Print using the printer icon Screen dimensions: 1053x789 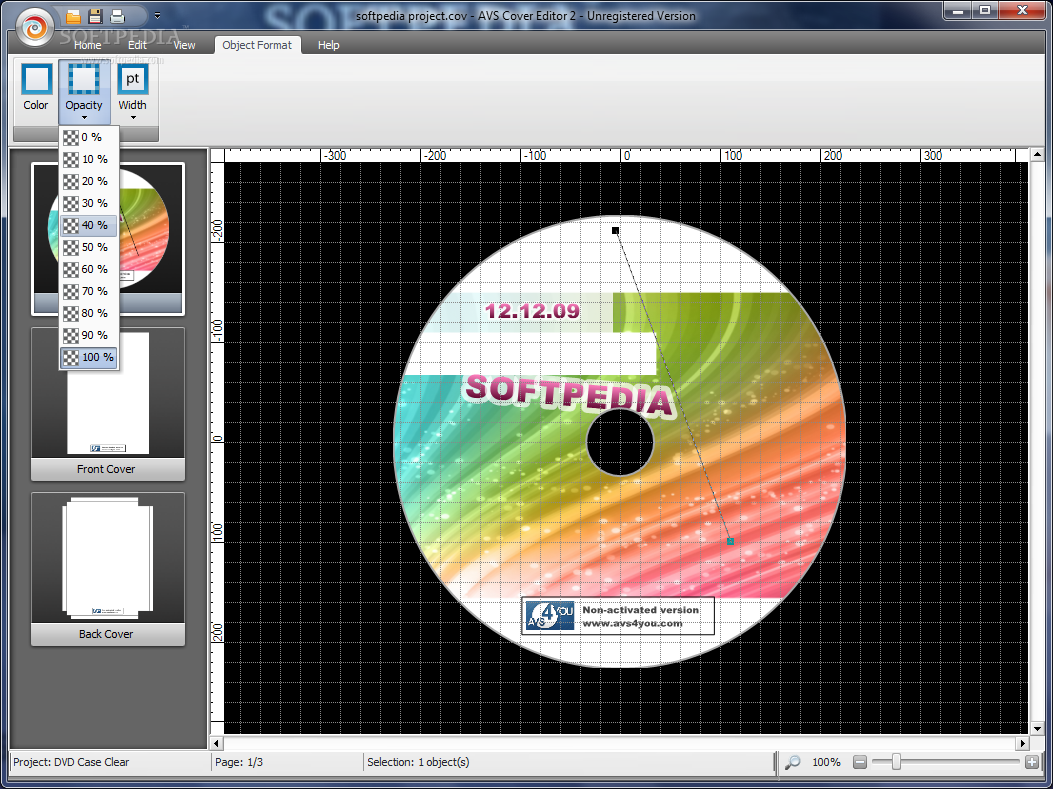click(x=118, y=16)
